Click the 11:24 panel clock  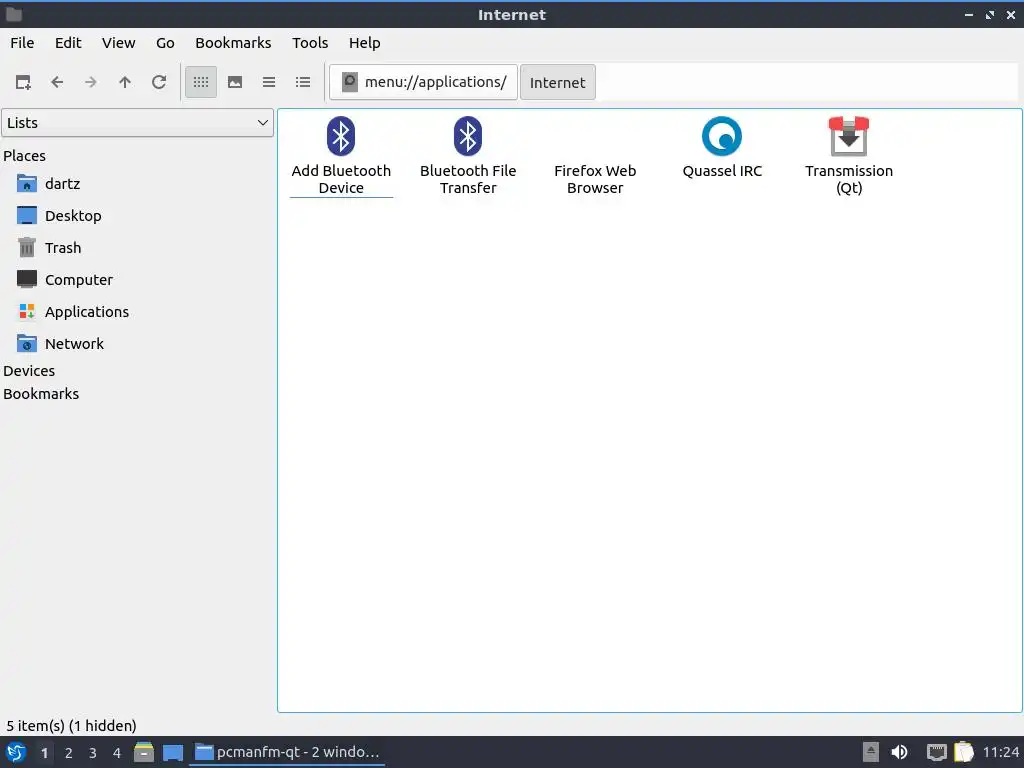tap(1000, 752)
